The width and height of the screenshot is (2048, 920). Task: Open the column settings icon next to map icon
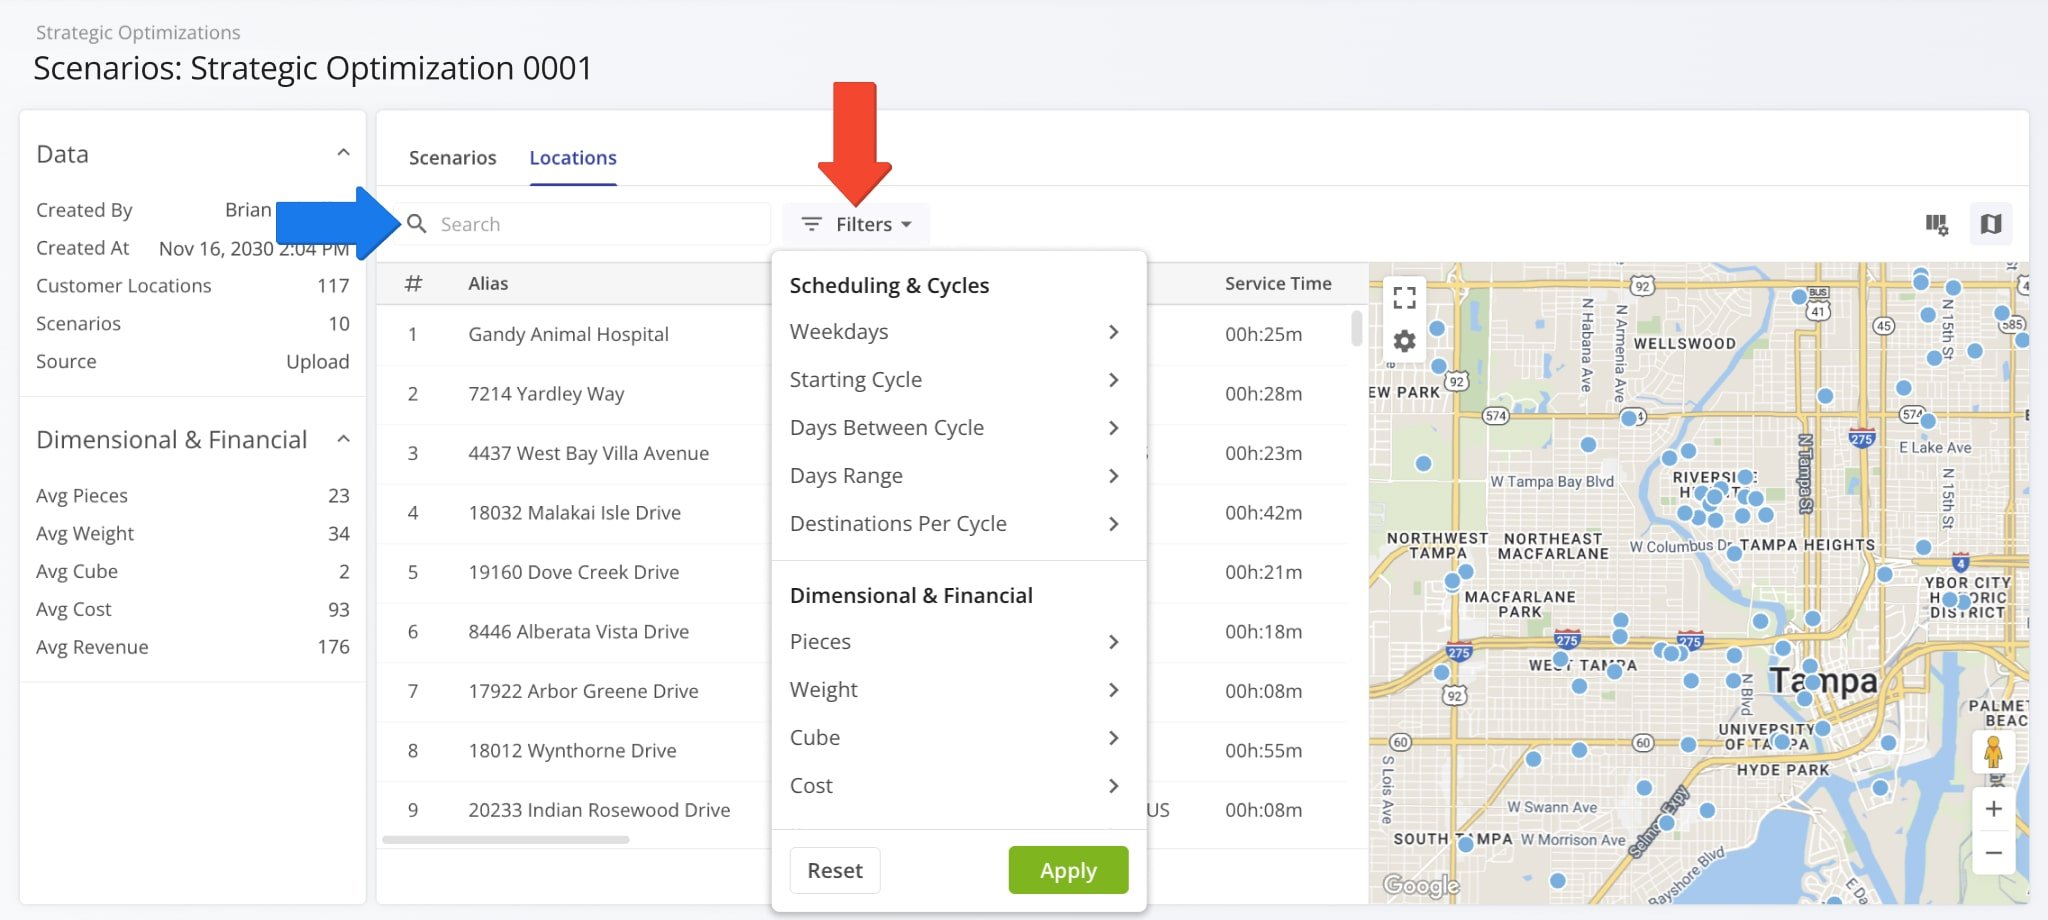pyautogui.click(x=1938, y=224)
